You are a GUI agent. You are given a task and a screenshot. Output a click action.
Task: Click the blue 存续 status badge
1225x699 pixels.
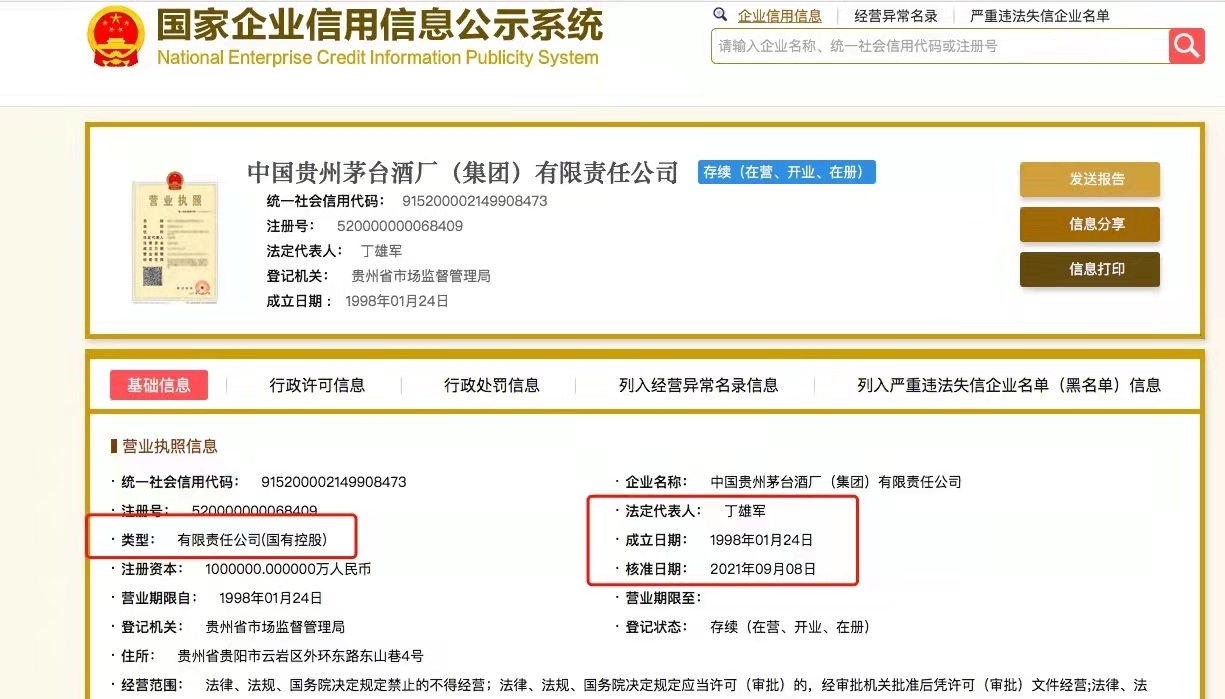786,172
